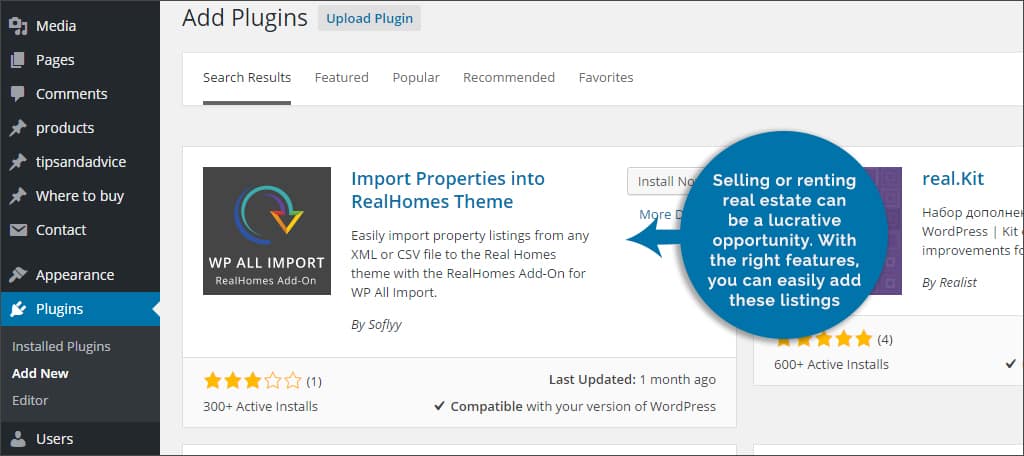Click the '300+ Active Installs' text
The width and height of the screenshot is (1024, 456).
coord(261,406)
